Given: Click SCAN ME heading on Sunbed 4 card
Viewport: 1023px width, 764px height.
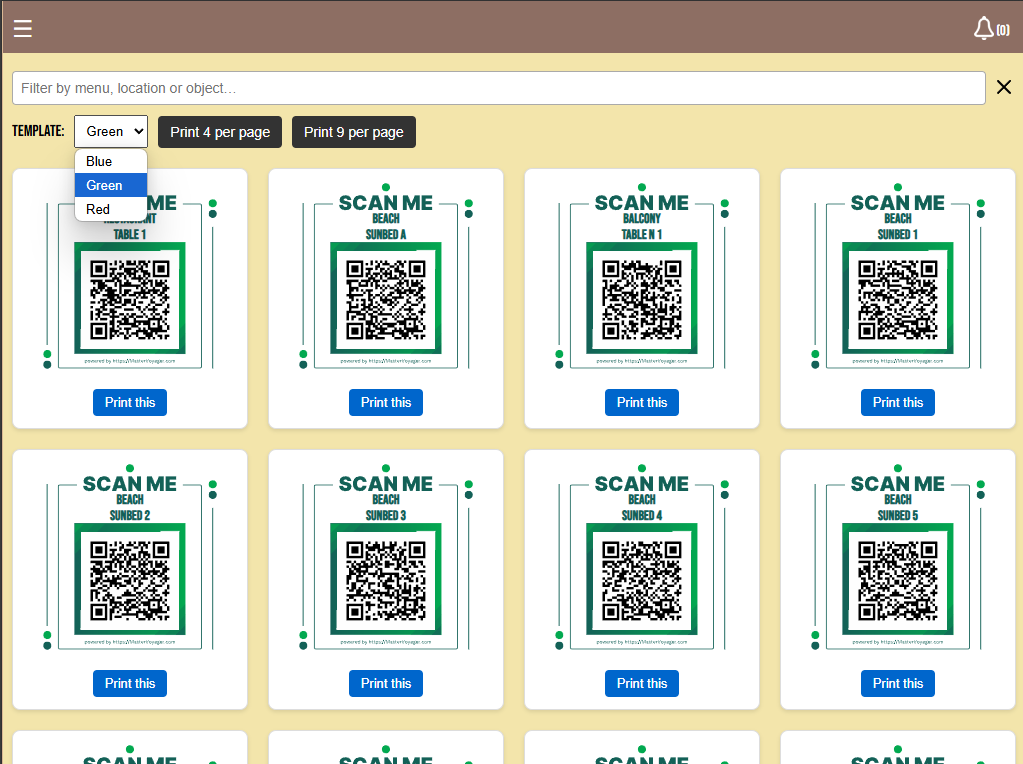Looking at the screenshot, I should [x=642, y=483].
